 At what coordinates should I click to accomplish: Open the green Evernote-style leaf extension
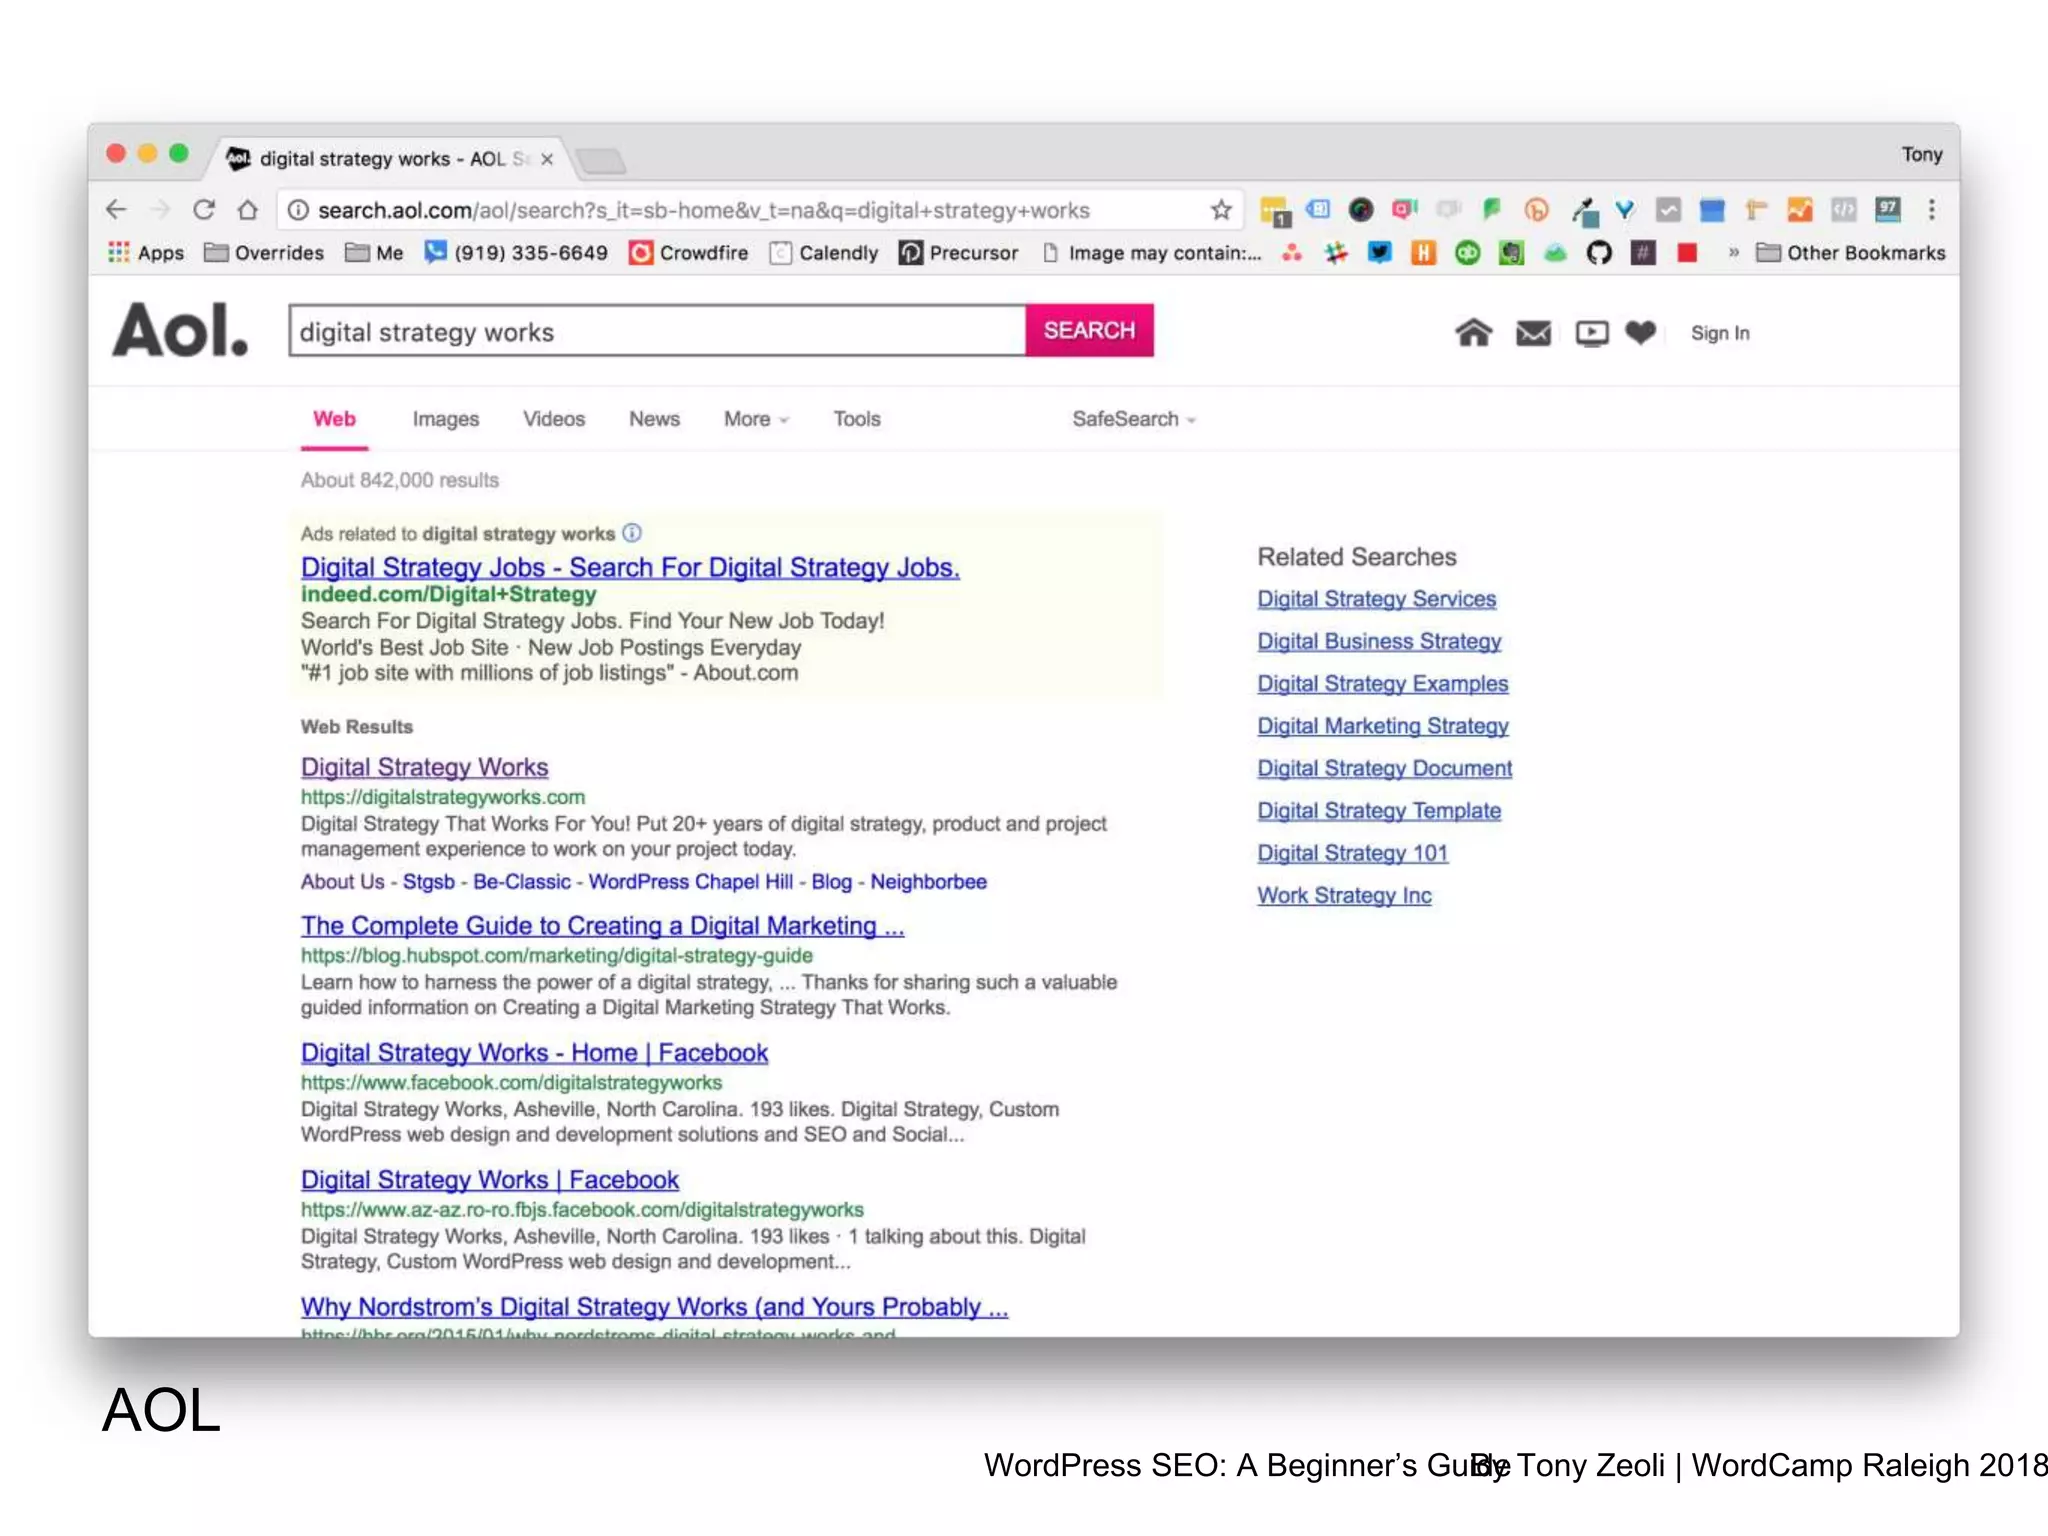click(1492, 209)
